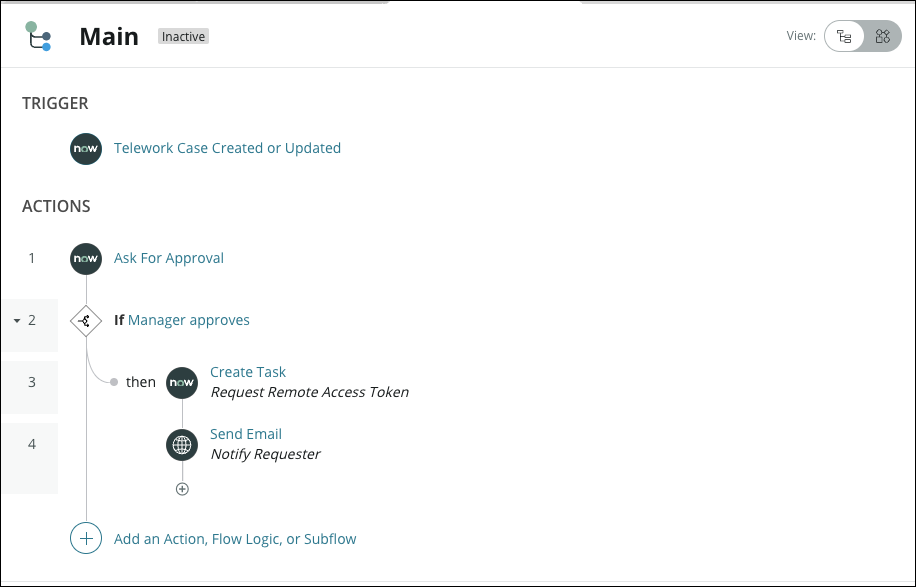Click the trigger's ServiceNow 'now' icon
916x587 pixels.
(86, 148)
